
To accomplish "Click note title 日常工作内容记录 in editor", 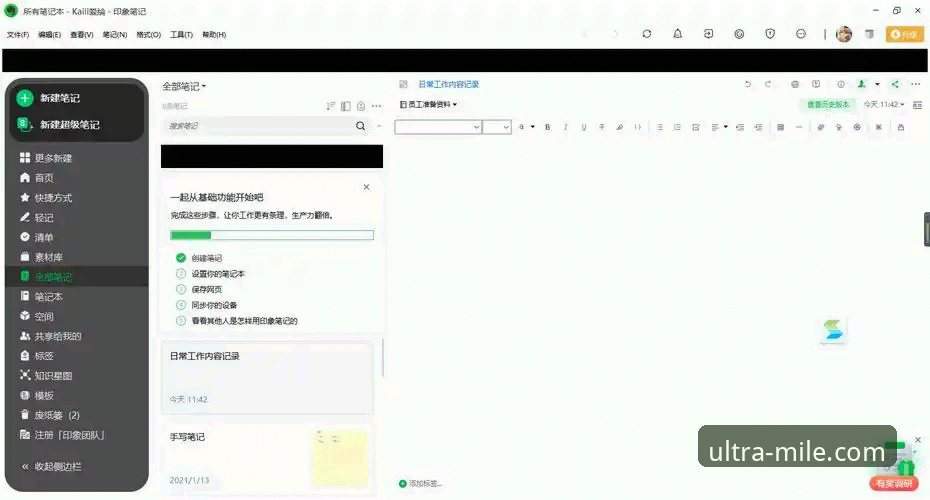I will (448, 84).
